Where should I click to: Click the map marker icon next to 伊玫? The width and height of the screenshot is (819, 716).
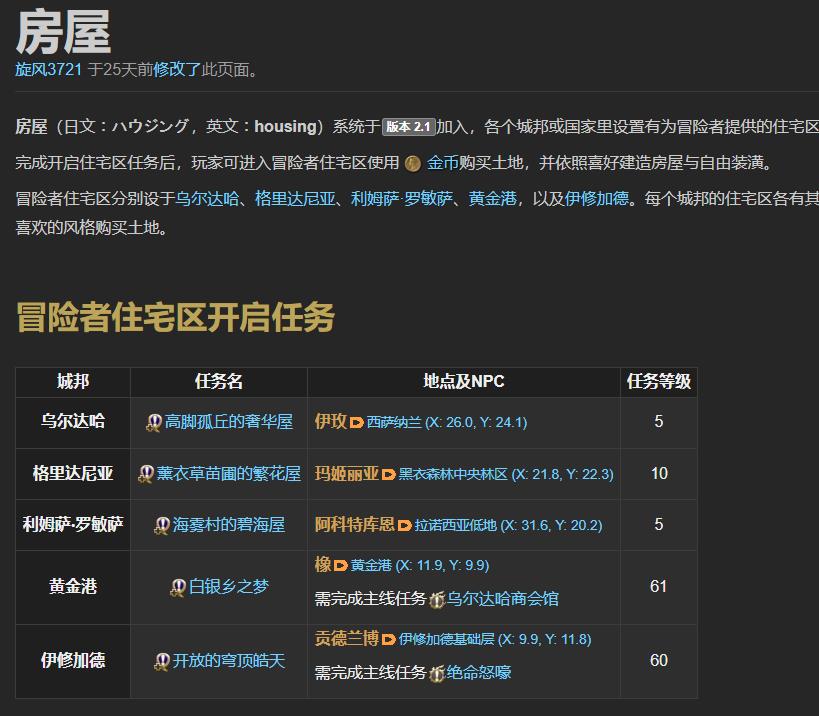pos(356,423)
